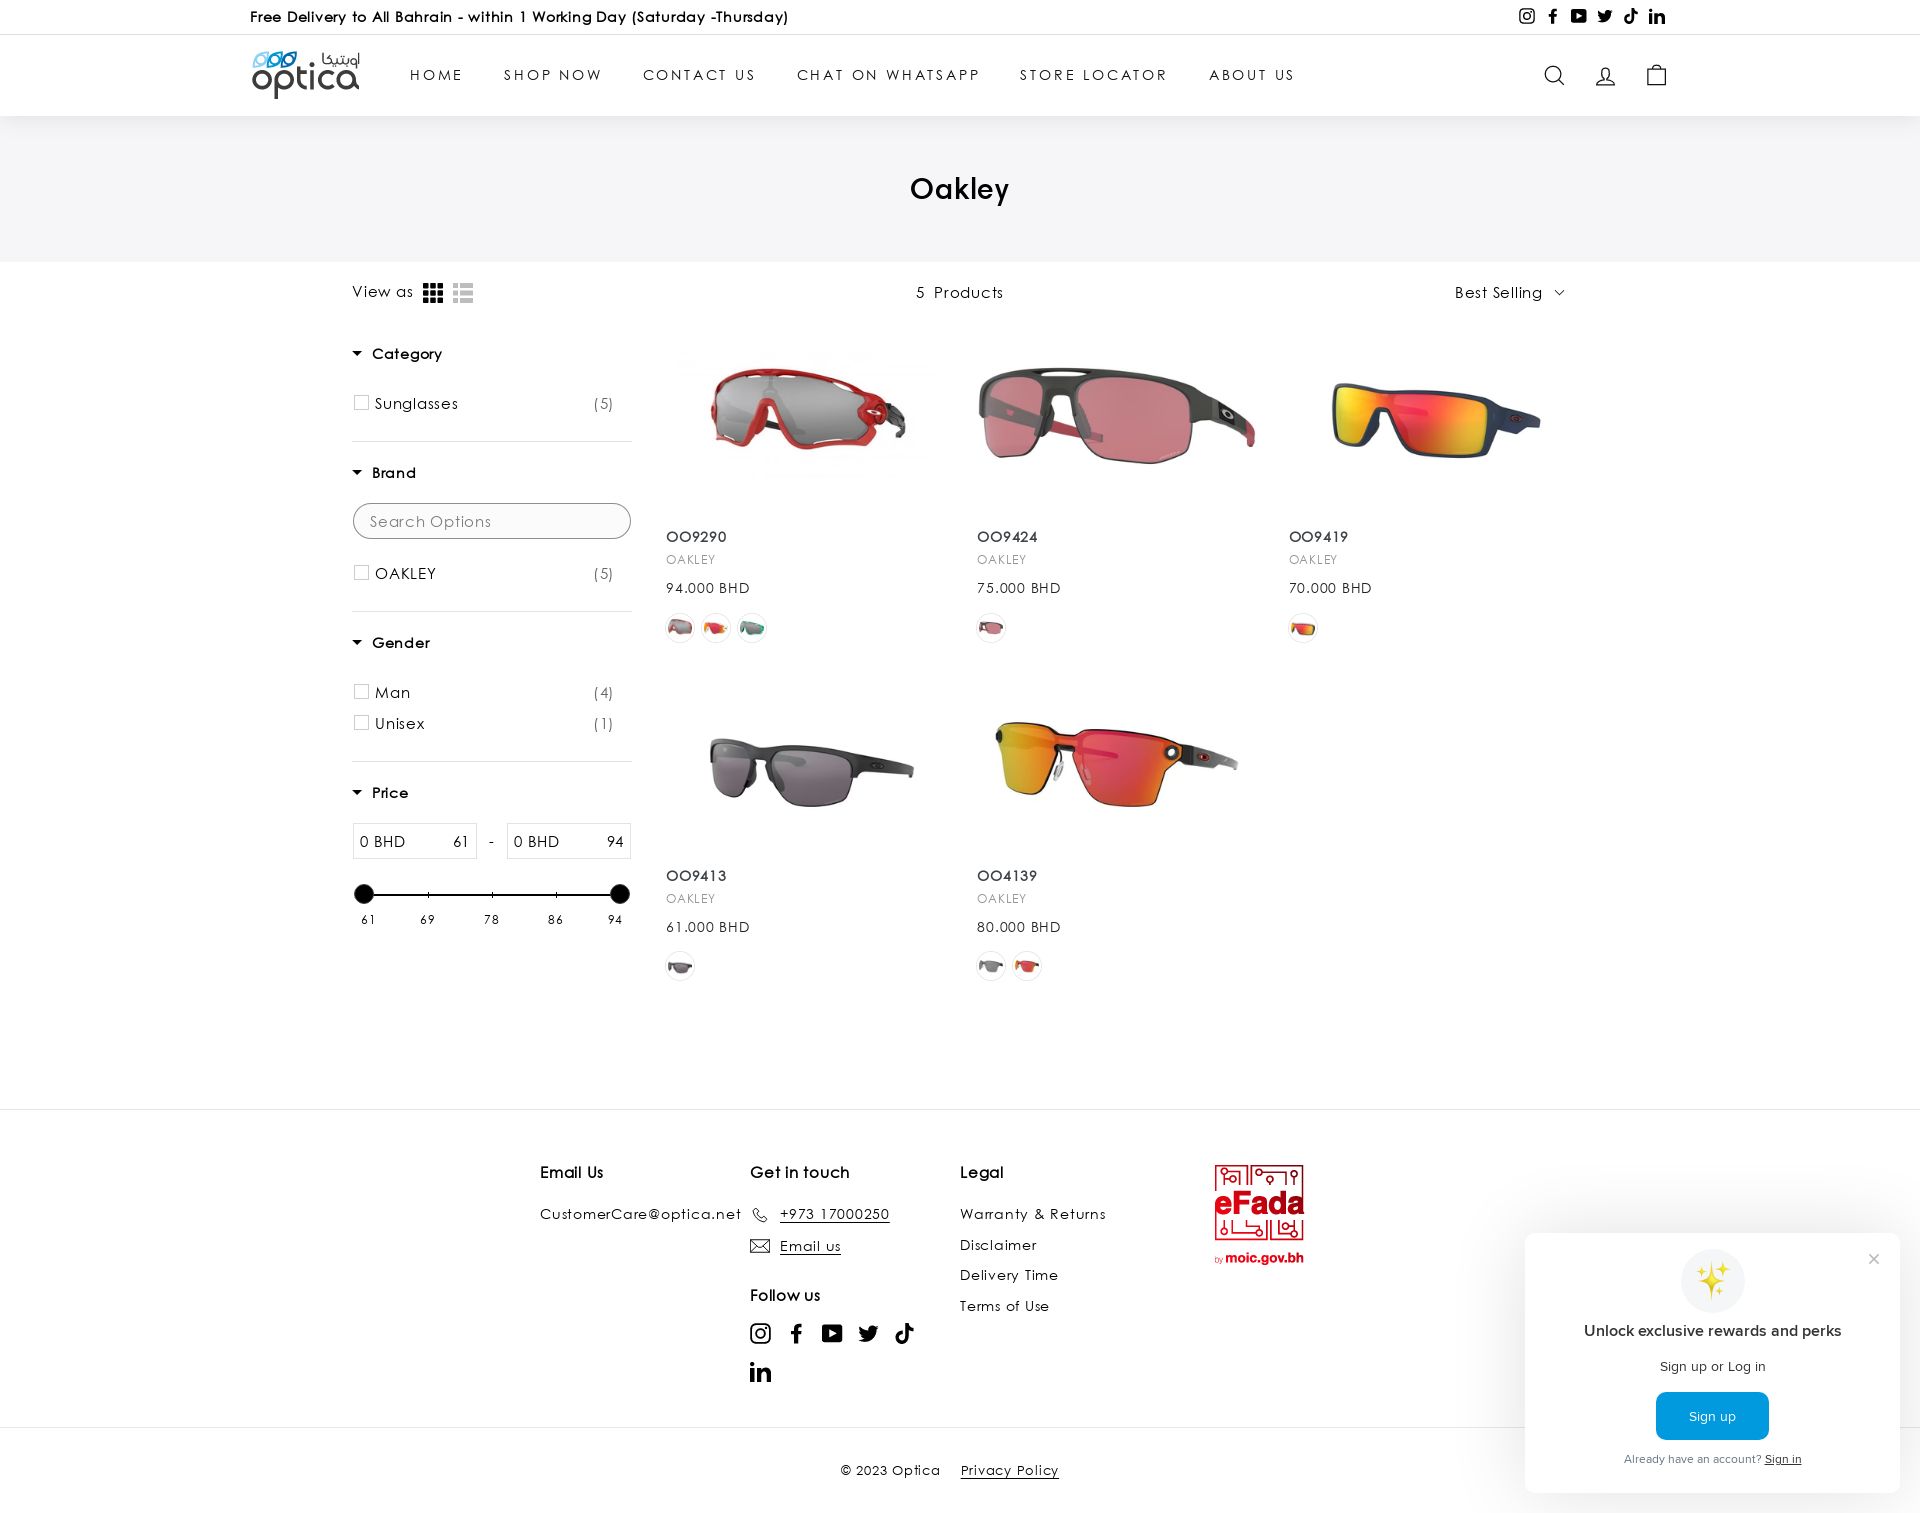Open footer Facebook icon
The image size is (1920, 1513).
[797, 1333]
